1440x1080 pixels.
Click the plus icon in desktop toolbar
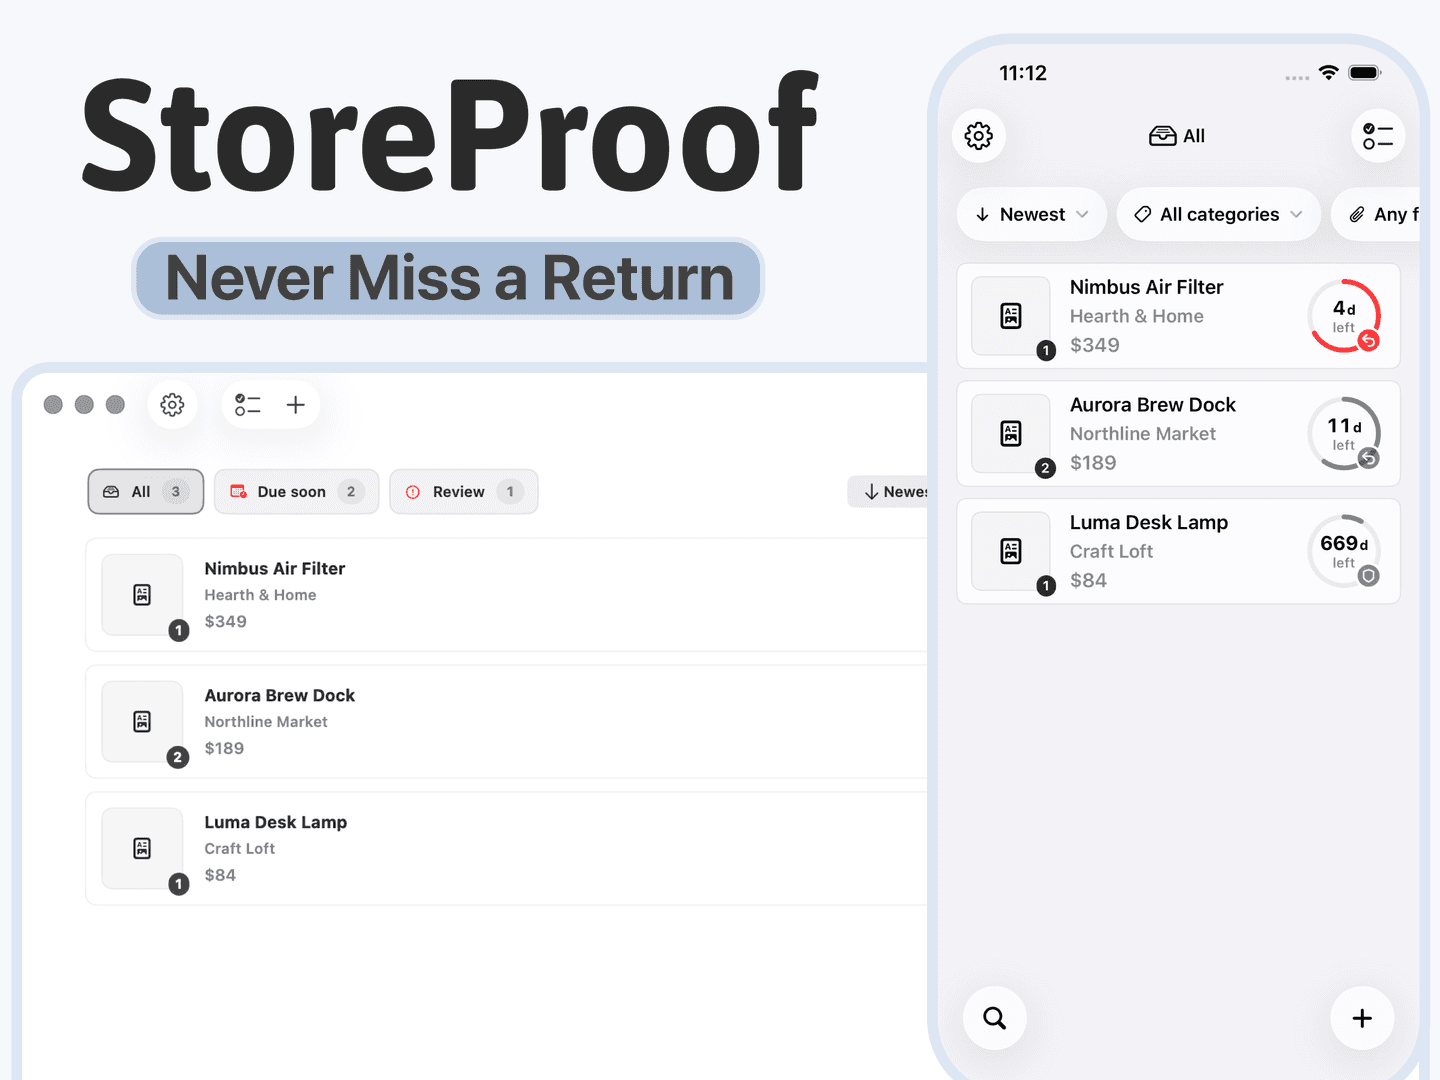(x=295, y=405)
